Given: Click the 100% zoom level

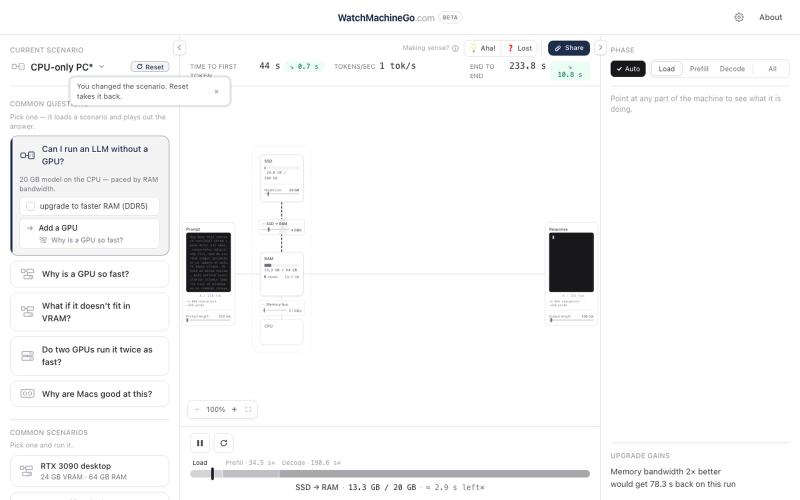Looking at the screenshot, I should tap(215, 410).
